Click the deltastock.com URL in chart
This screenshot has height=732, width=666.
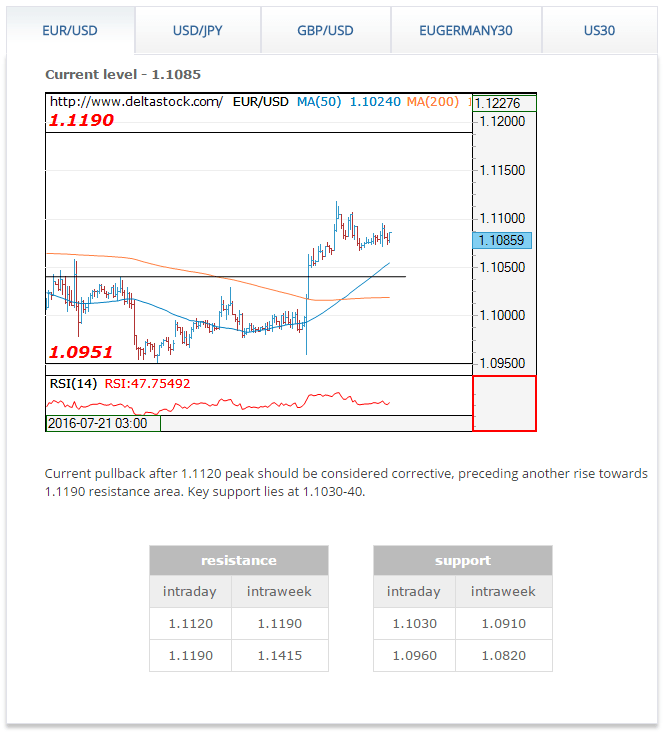pyautogui.click(x=136, y=101)
